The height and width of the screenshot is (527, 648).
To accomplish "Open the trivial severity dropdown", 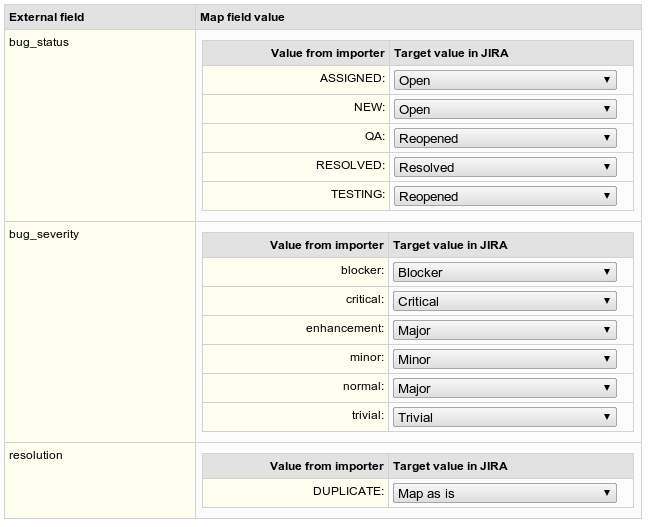I will 505,417.
